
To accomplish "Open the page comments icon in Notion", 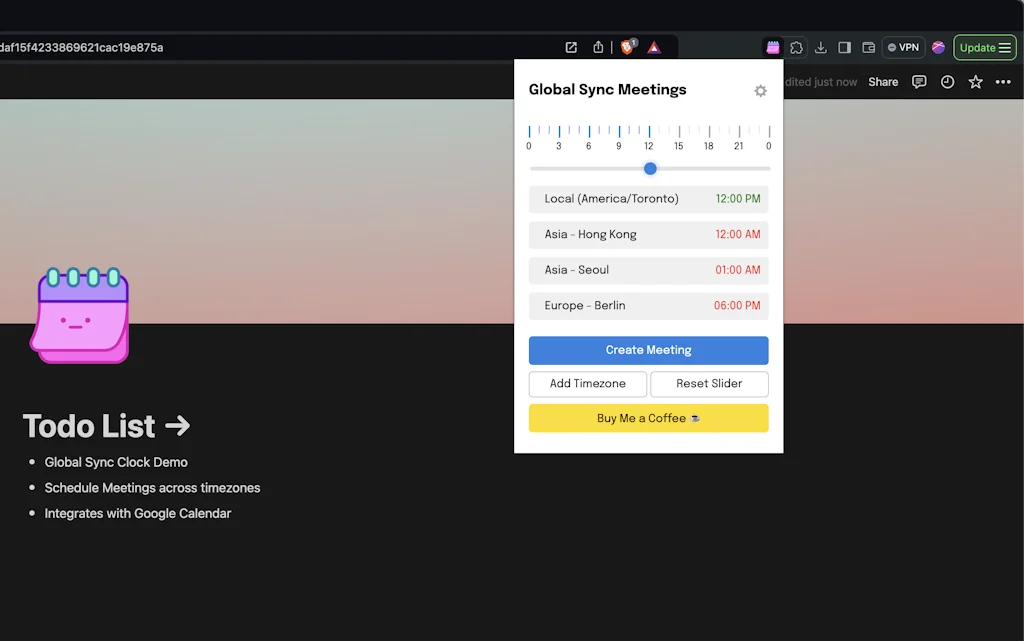I will point(919,82).
